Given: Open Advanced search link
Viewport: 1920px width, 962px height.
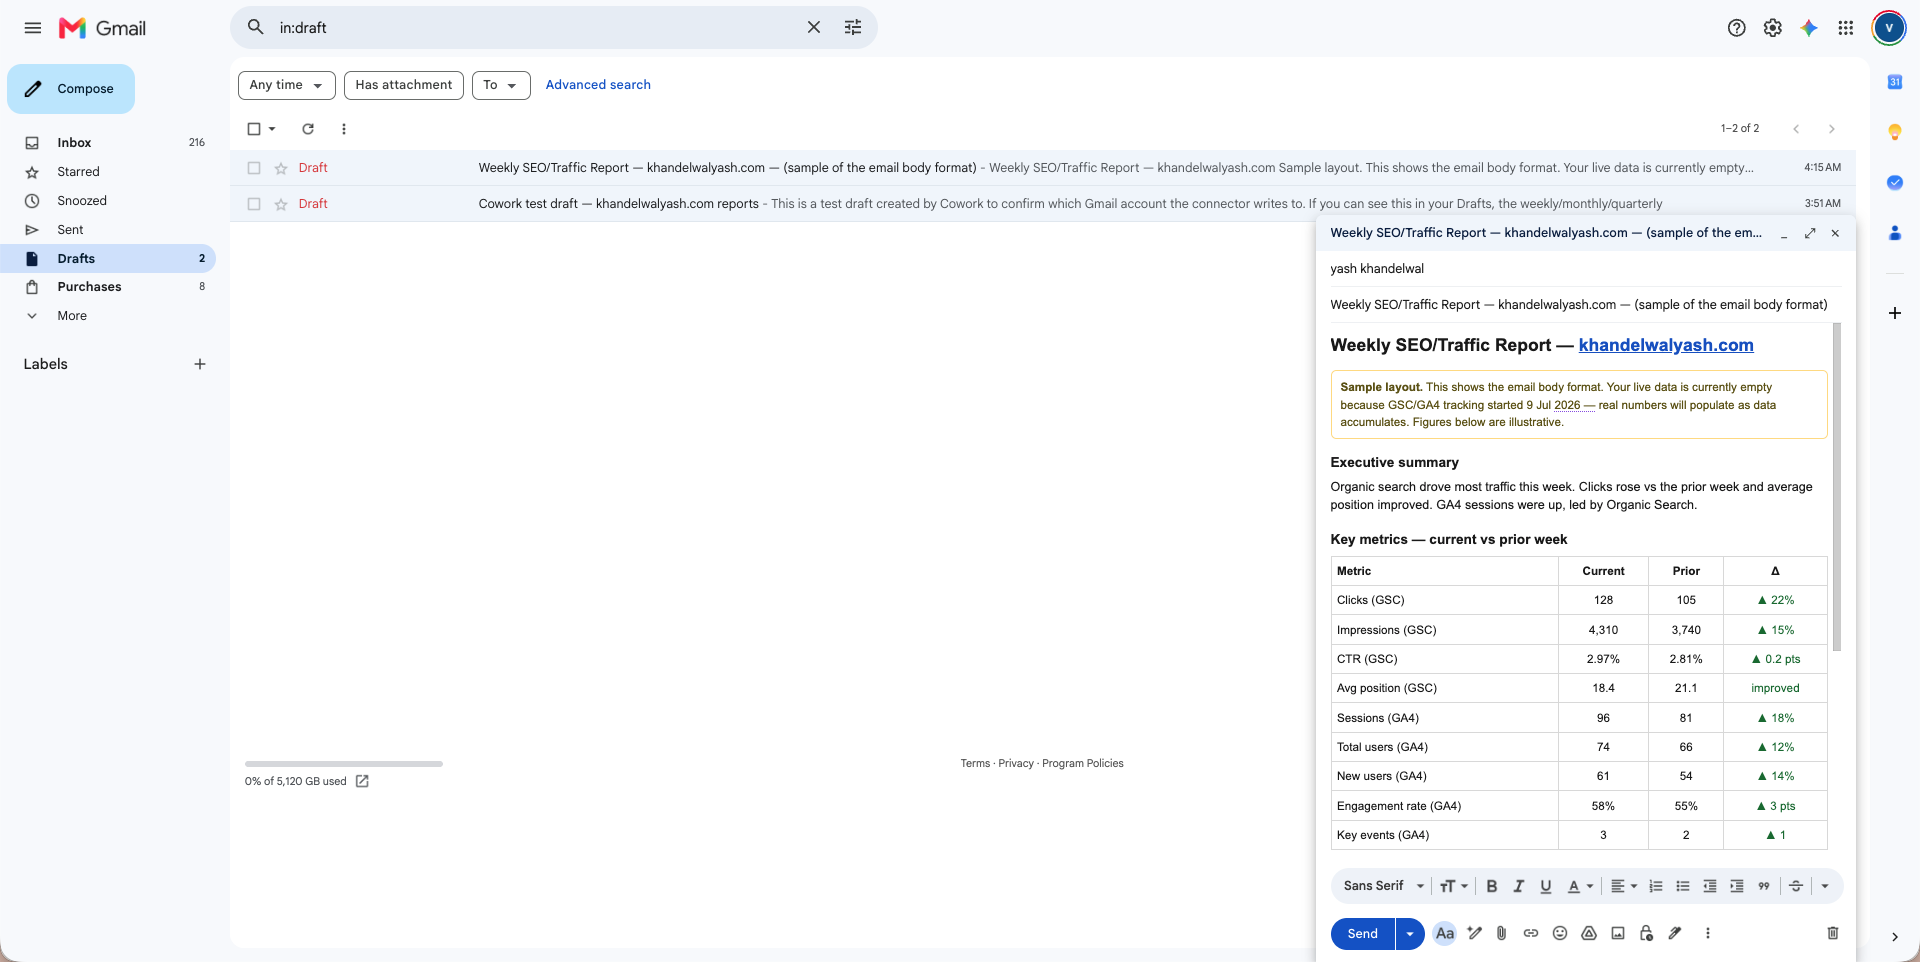Looking at the screenshot, I should point(598,85).
